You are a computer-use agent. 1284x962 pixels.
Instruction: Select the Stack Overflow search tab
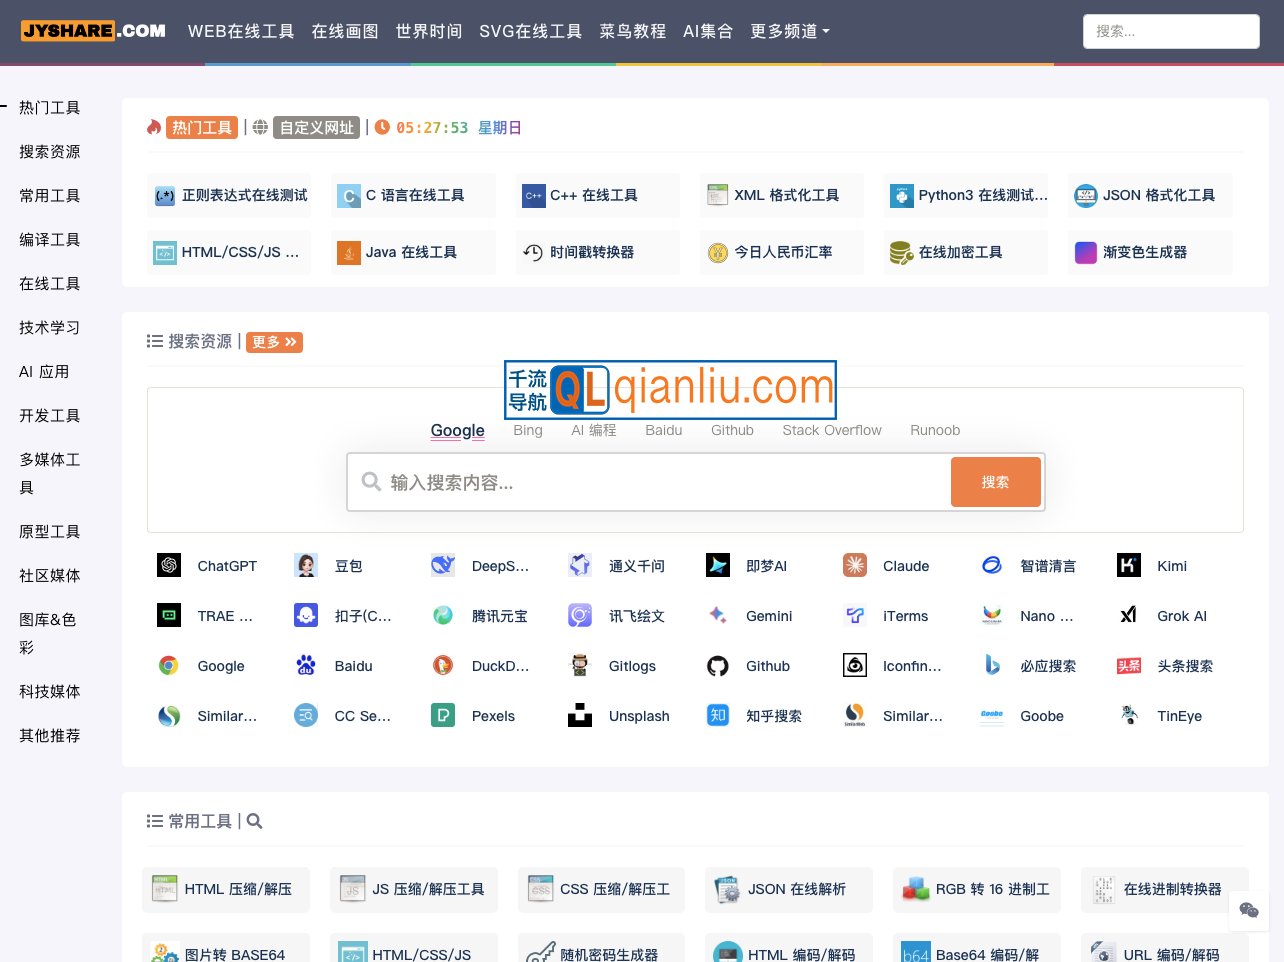click(831, 430)
